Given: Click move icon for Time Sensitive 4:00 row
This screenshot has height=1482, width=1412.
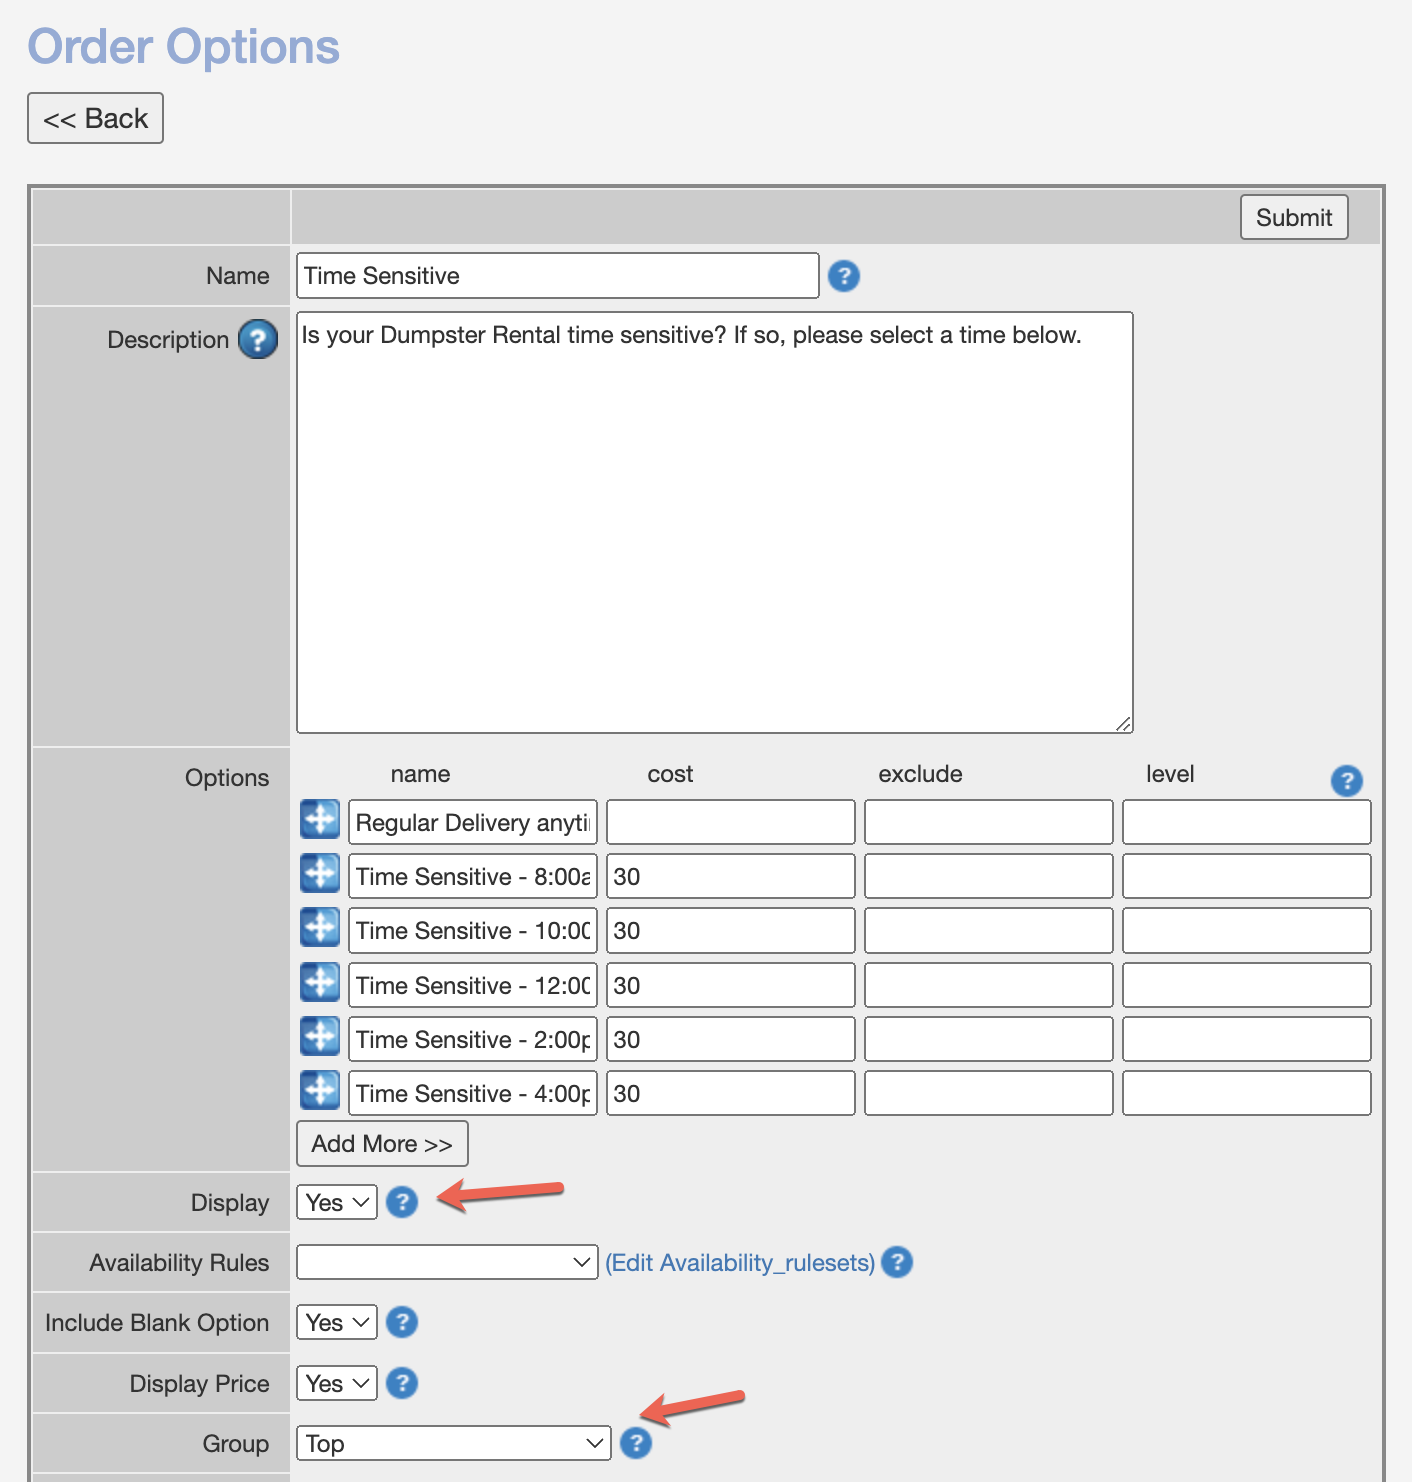Looking at the screenshot, I should 320,1091.
